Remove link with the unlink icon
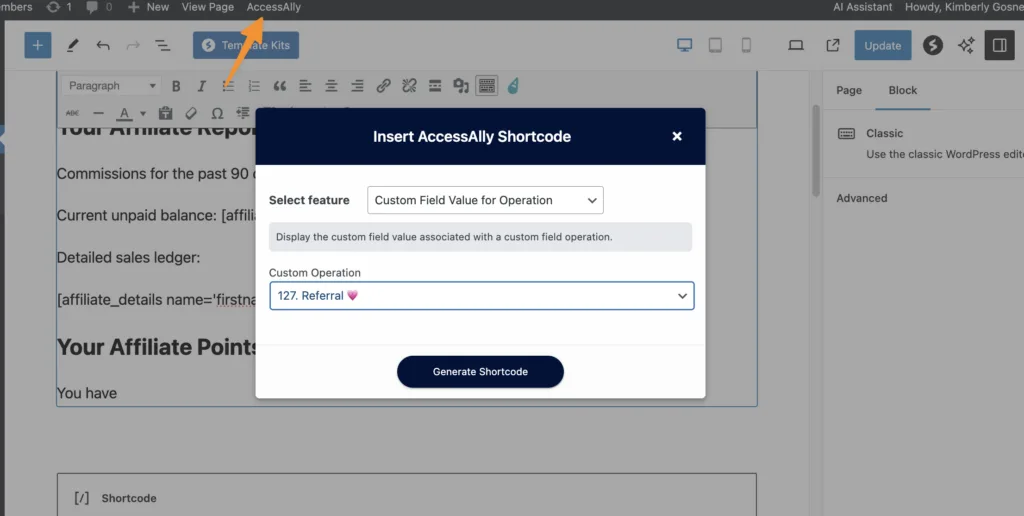This screenshot has height=516, width=1024. click(x=409, y=86)
